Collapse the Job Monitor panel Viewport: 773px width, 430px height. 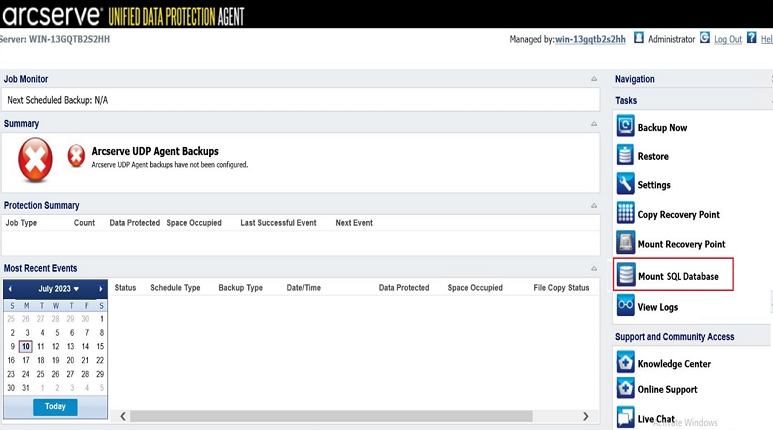pyautogui.click(x=594, y=79)
